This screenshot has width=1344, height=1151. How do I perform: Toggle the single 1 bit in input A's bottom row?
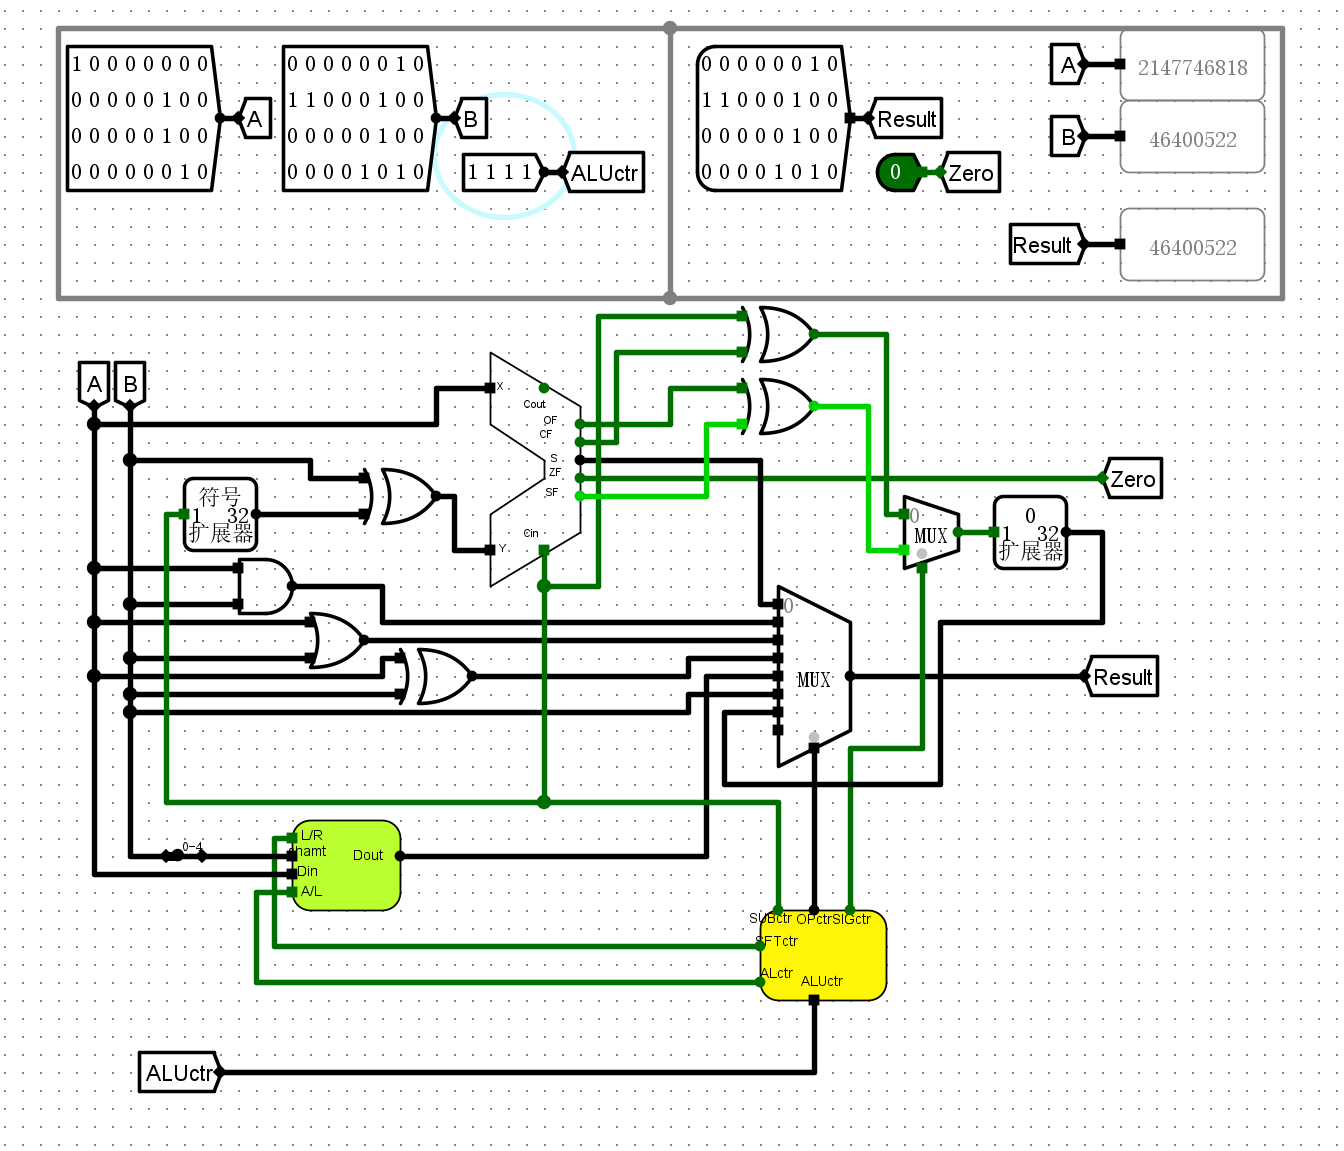tap(186, 172)
